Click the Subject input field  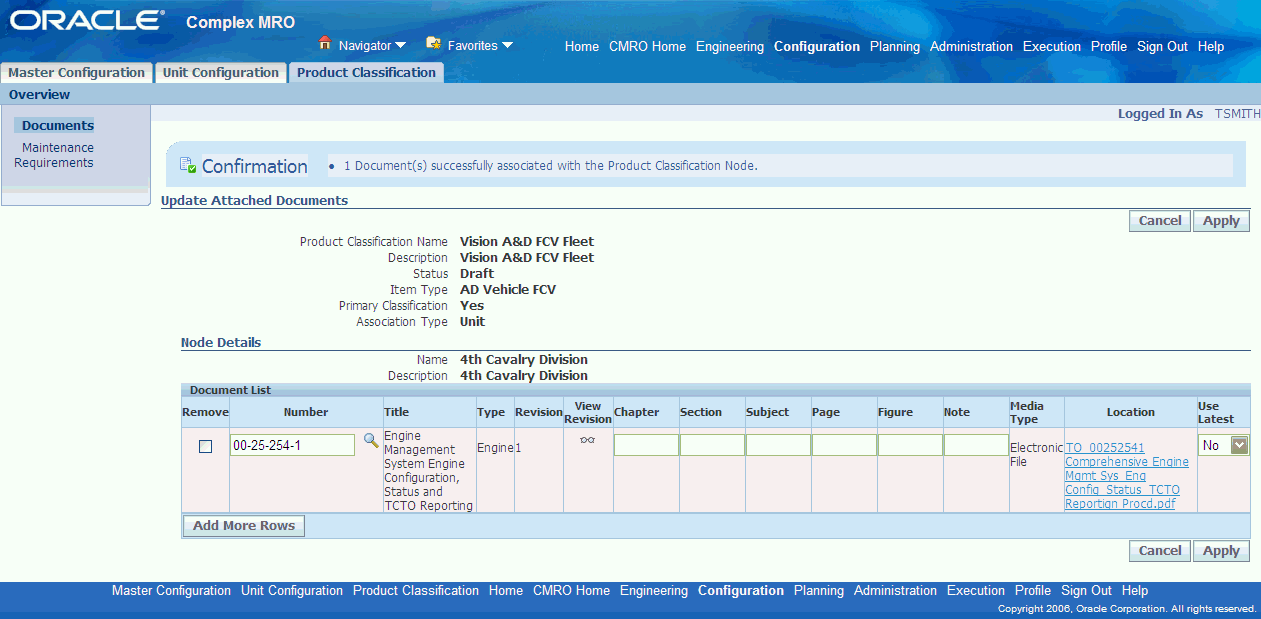point(778,445)
